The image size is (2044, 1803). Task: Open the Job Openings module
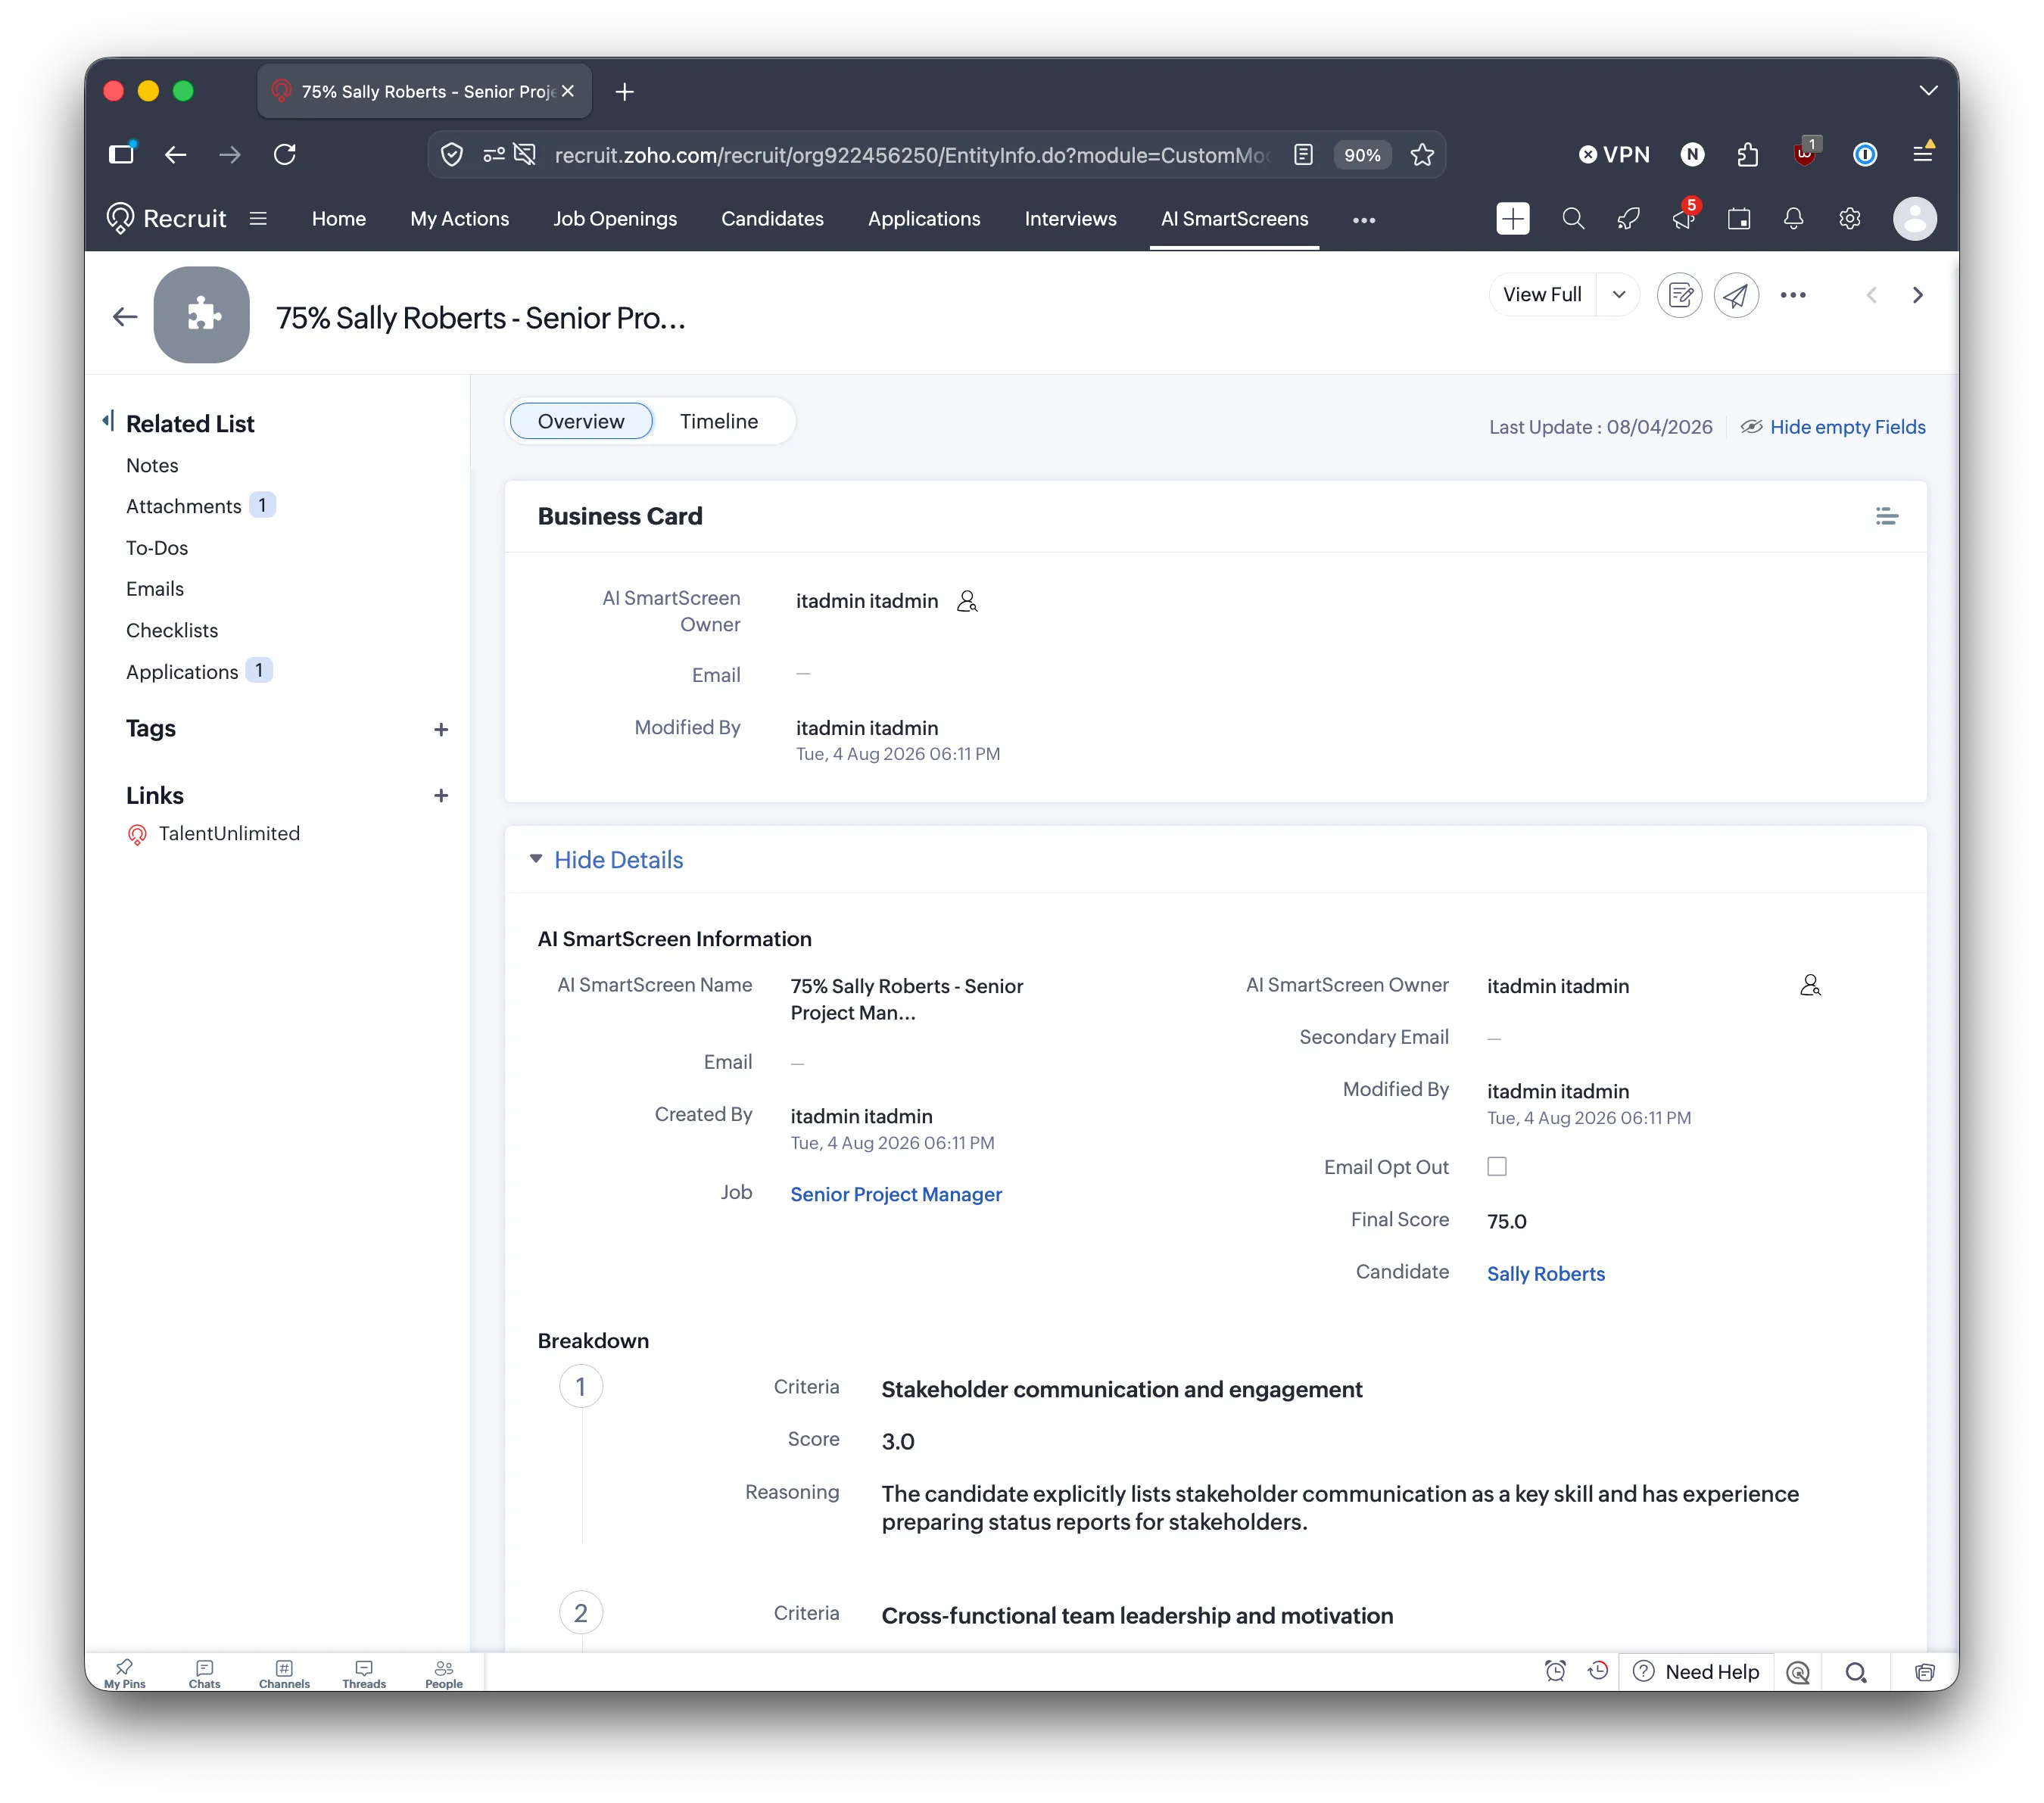pyautogui.click(x=615, y=218)
